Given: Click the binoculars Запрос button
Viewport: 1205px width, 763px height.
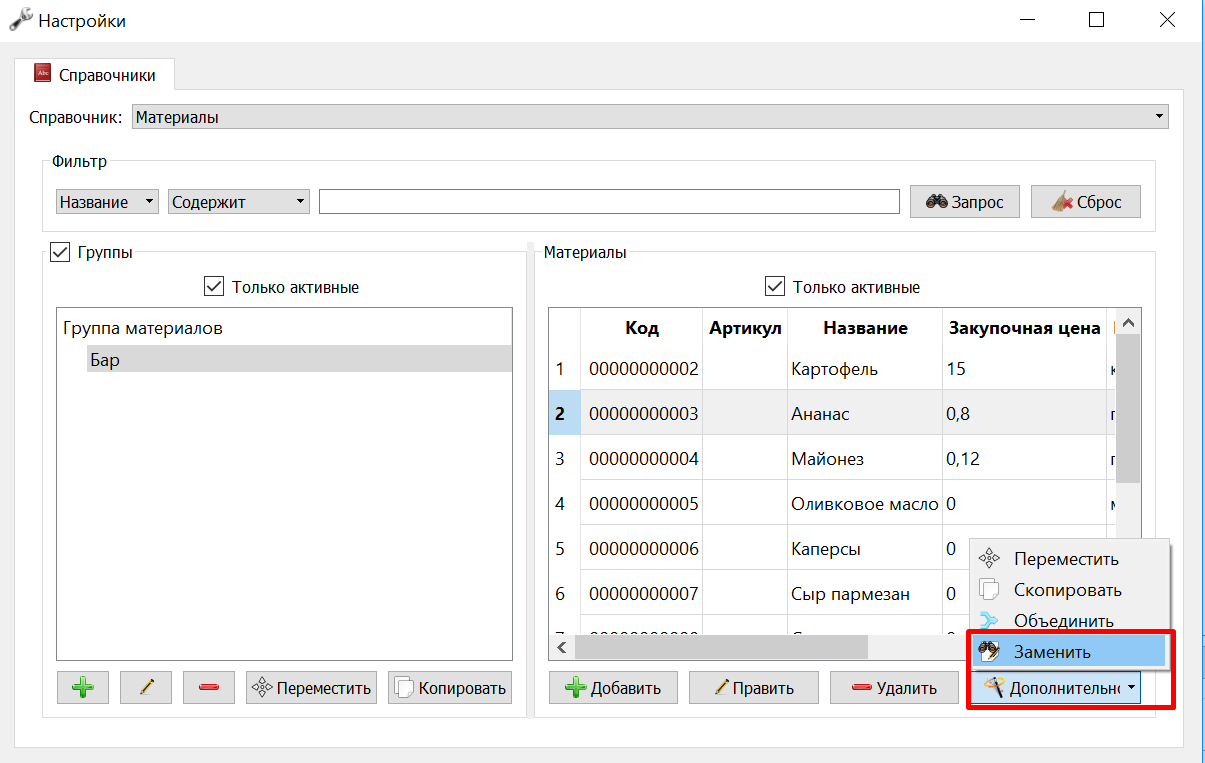Looking at the screenshot, I should pos(965,201).
